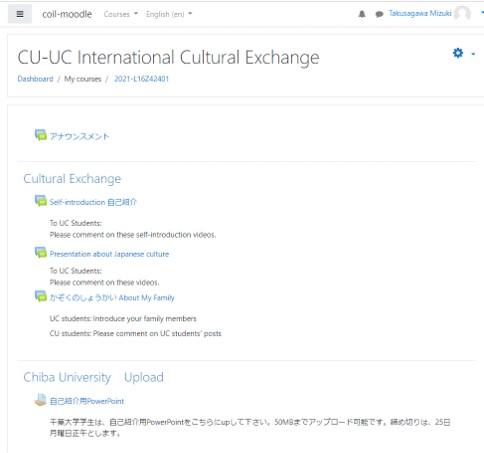The height and width of the screenshot is (453, 484).
Task: Click 'Please comment on these videos.' text
Action: coord(104,283)
